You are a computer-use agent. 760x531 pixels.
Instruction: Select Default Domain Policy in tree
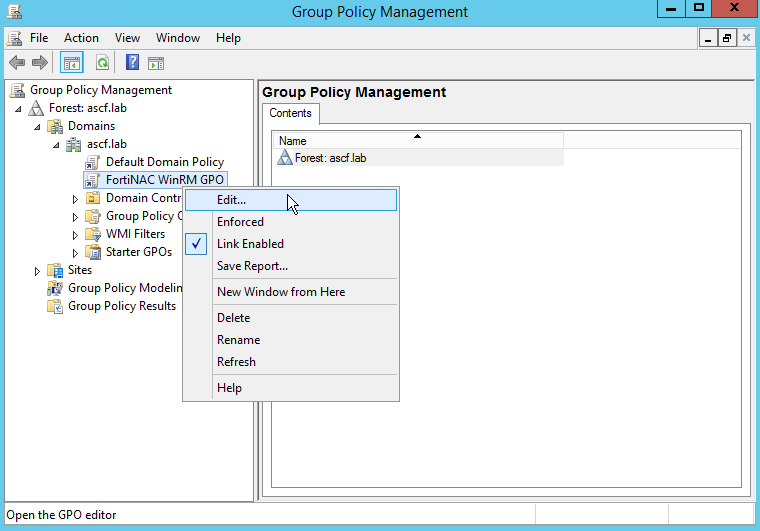tap(165, 162)
